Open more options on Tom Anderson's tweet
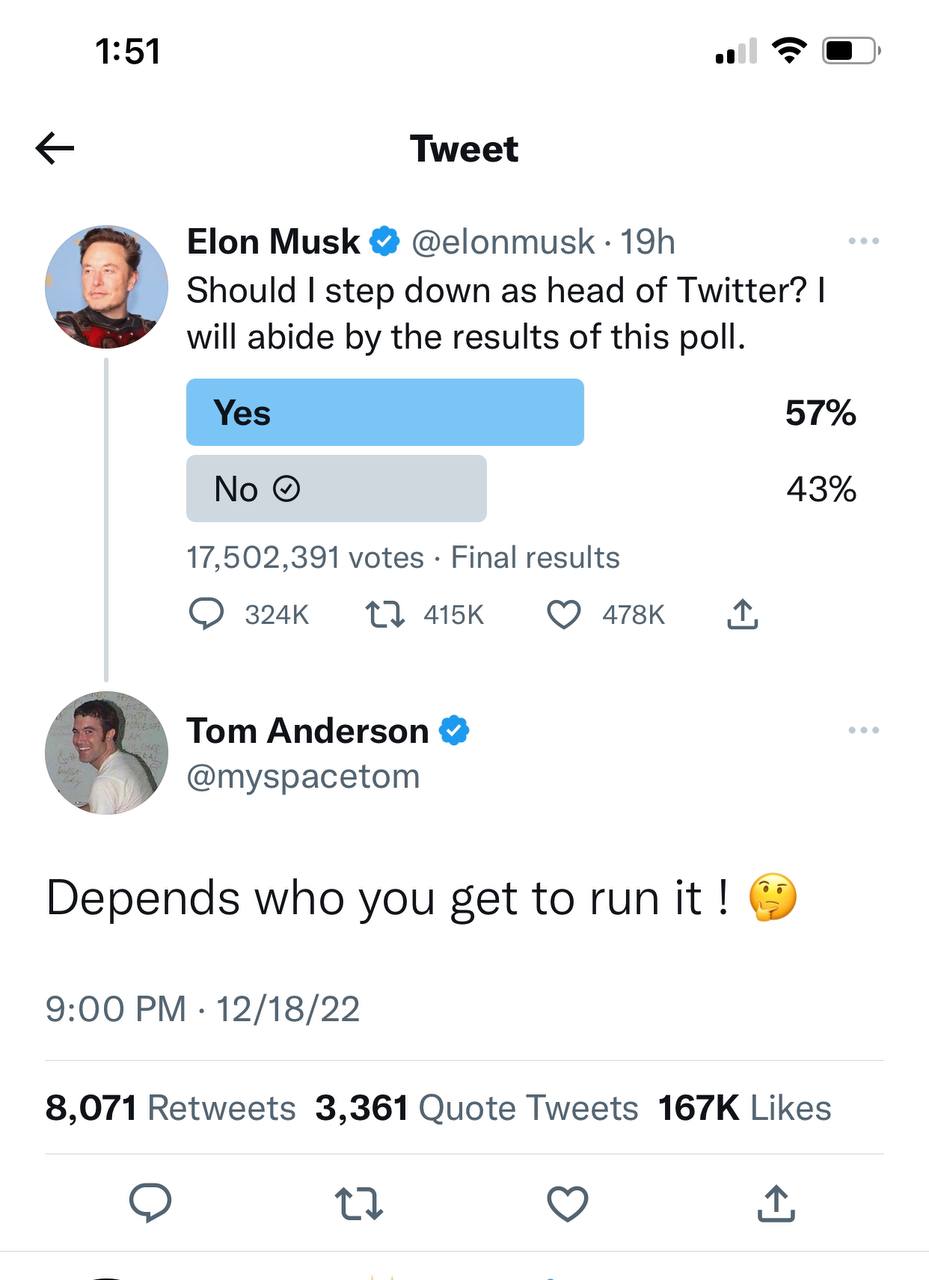 [862, 731]
